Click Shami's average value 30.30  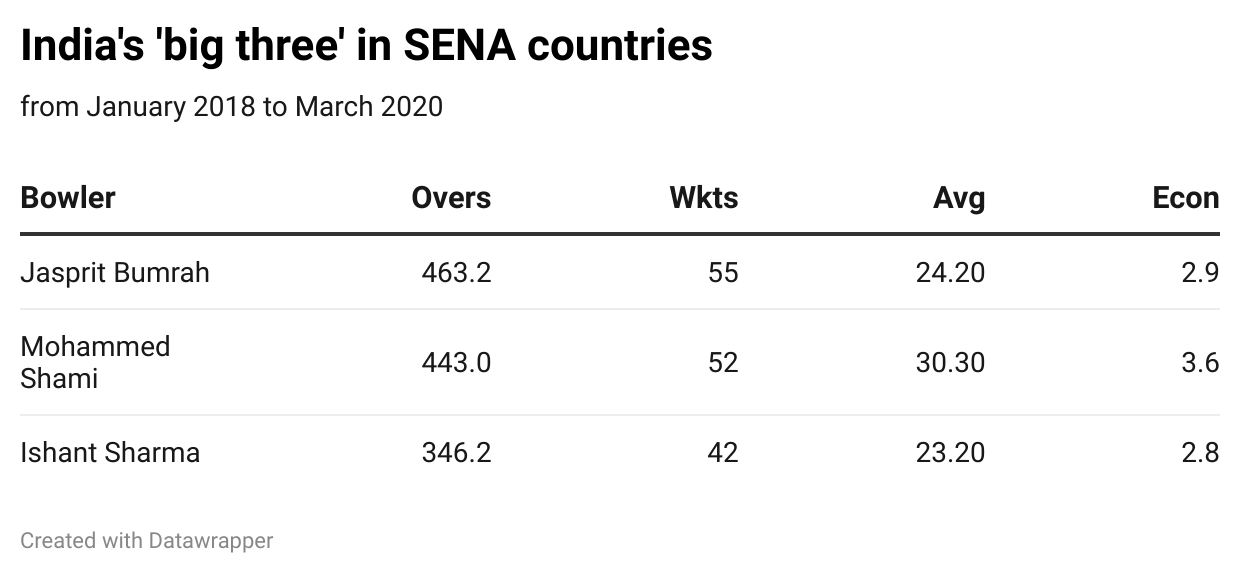click(950, 362)
